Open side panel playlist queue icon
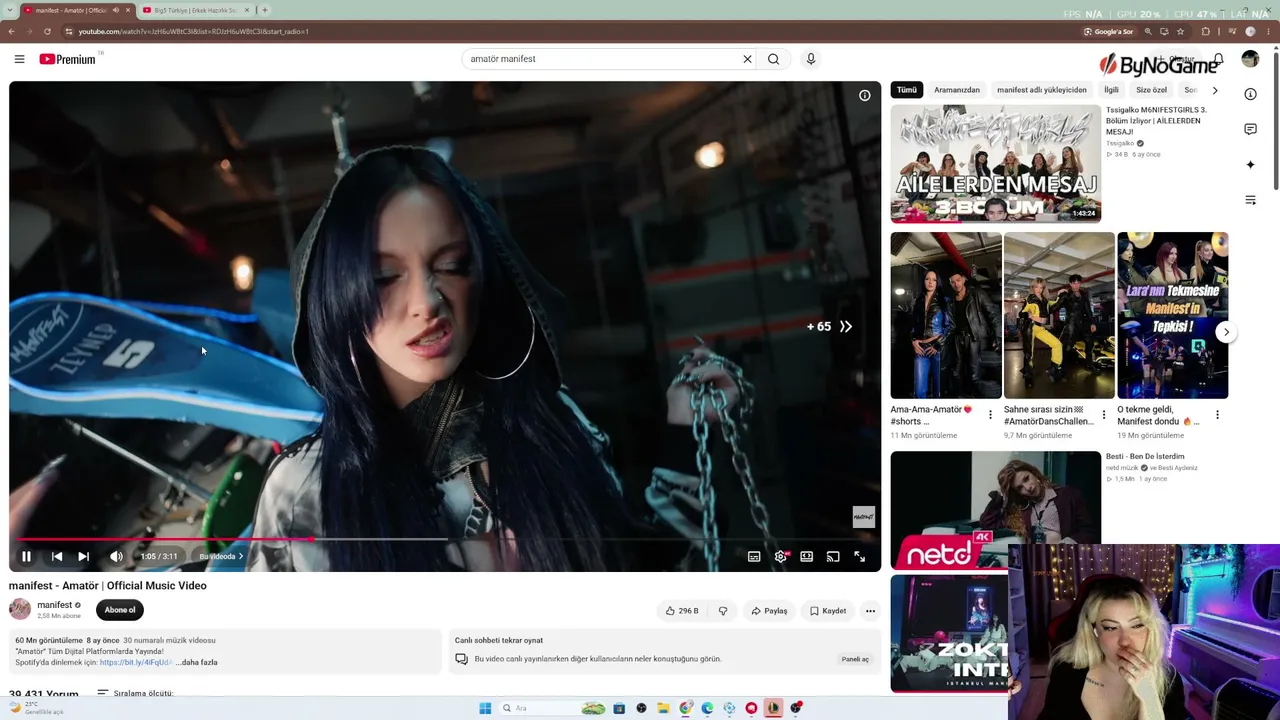 tap(1250, 200)
